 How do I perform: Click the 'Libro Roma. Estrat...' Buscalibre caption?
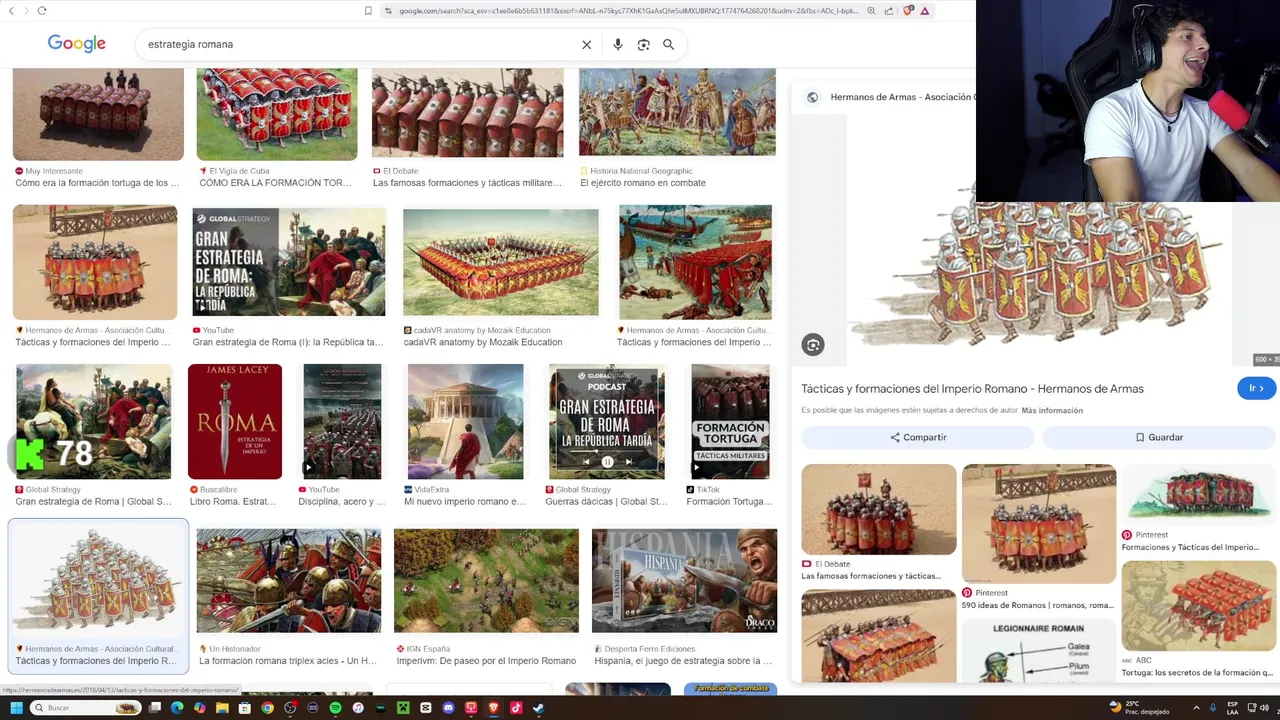tap(233, 501)
